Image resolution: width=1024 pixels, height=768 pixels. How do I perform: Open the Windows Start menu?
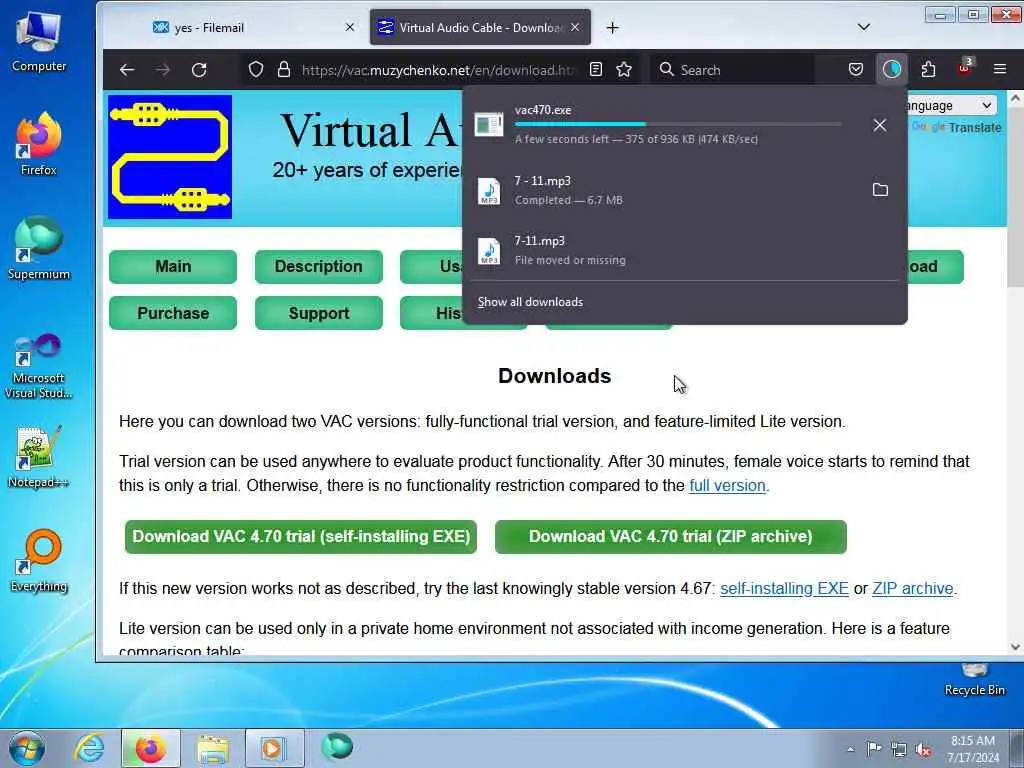[x=27, y=748]
